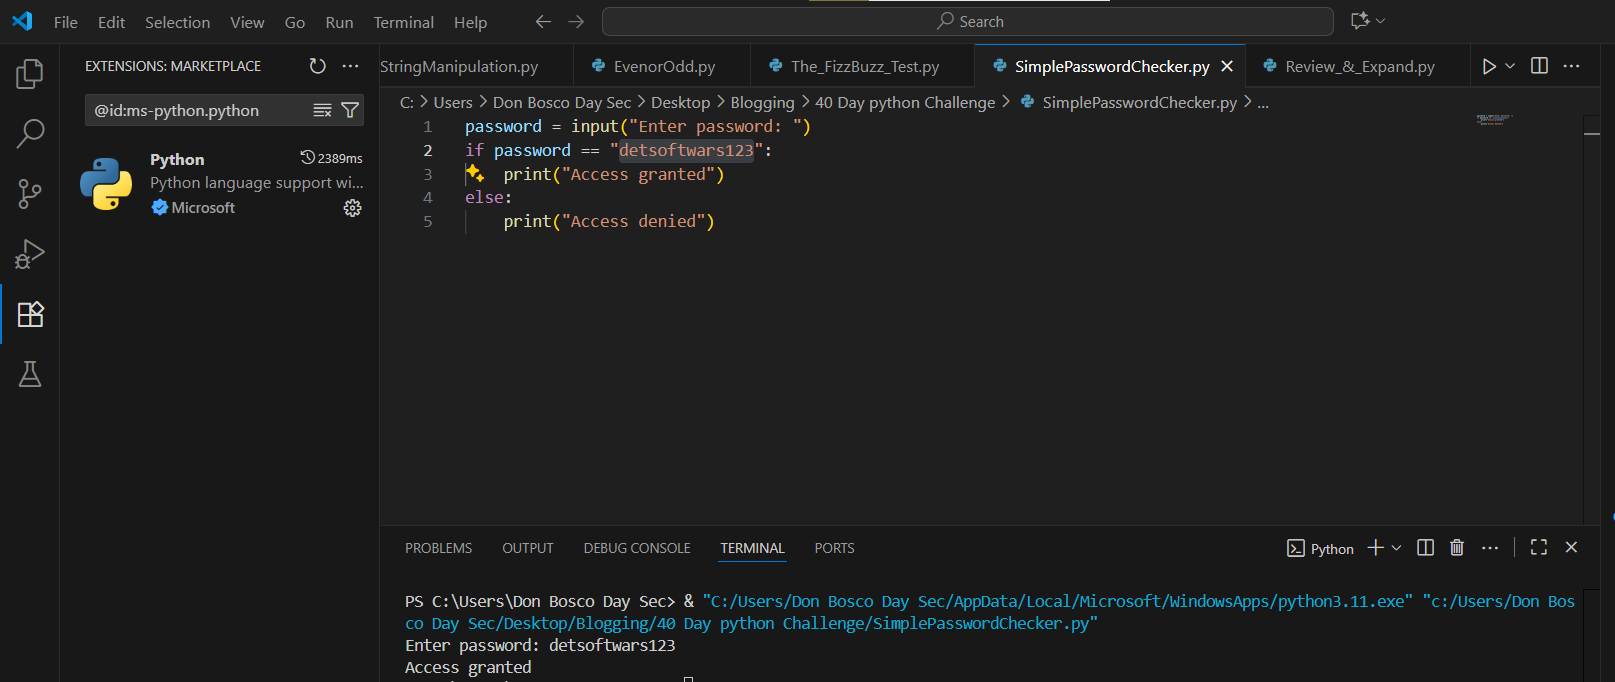Split the terminal pane
The image size is (1615, 682).
1426,548
